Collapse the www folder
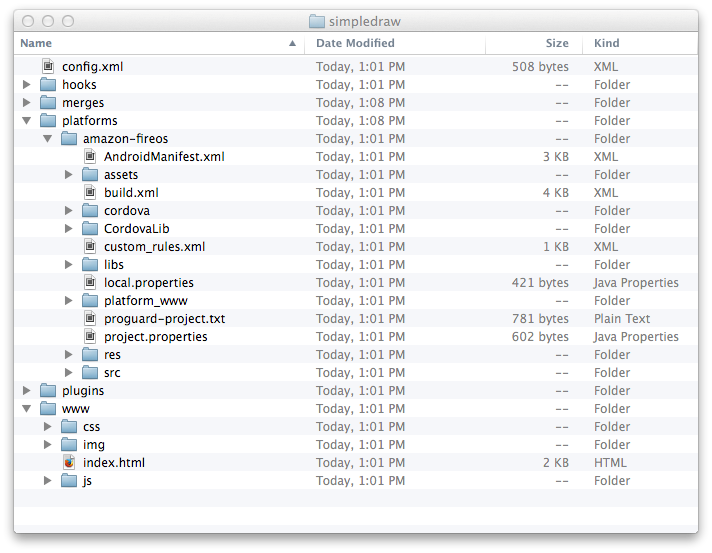This screenshot has height=553, width=712. [x=27, y=409]
